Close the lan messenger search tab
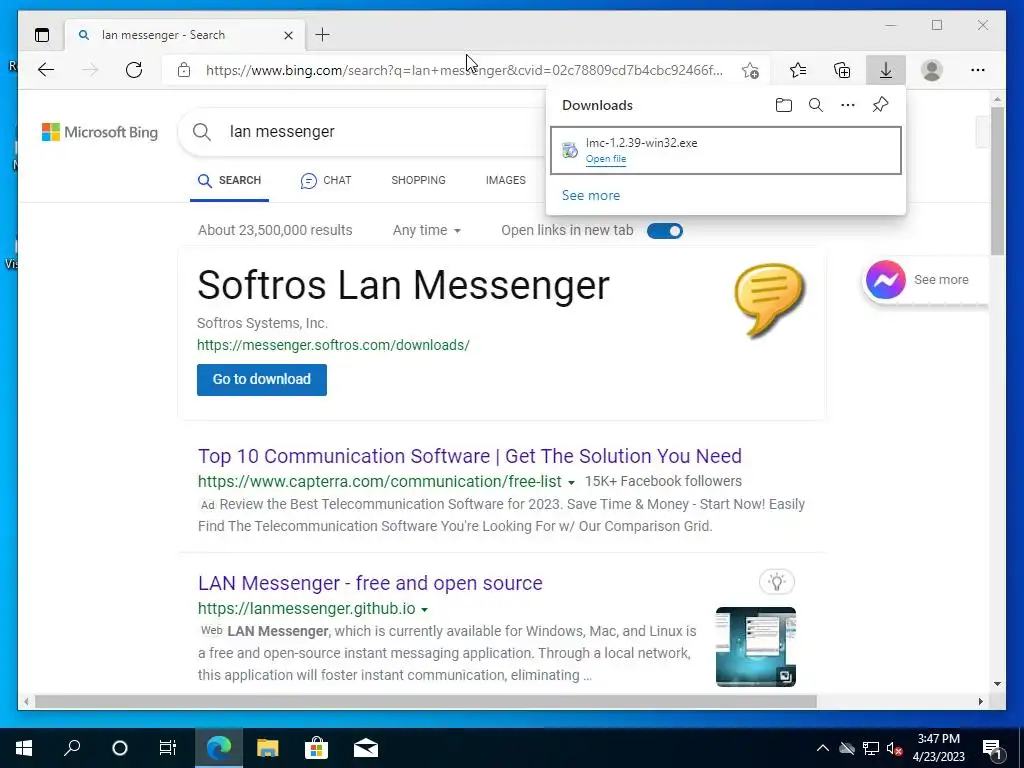Screen dimensions: 1024x768 [x=288, y=35]
